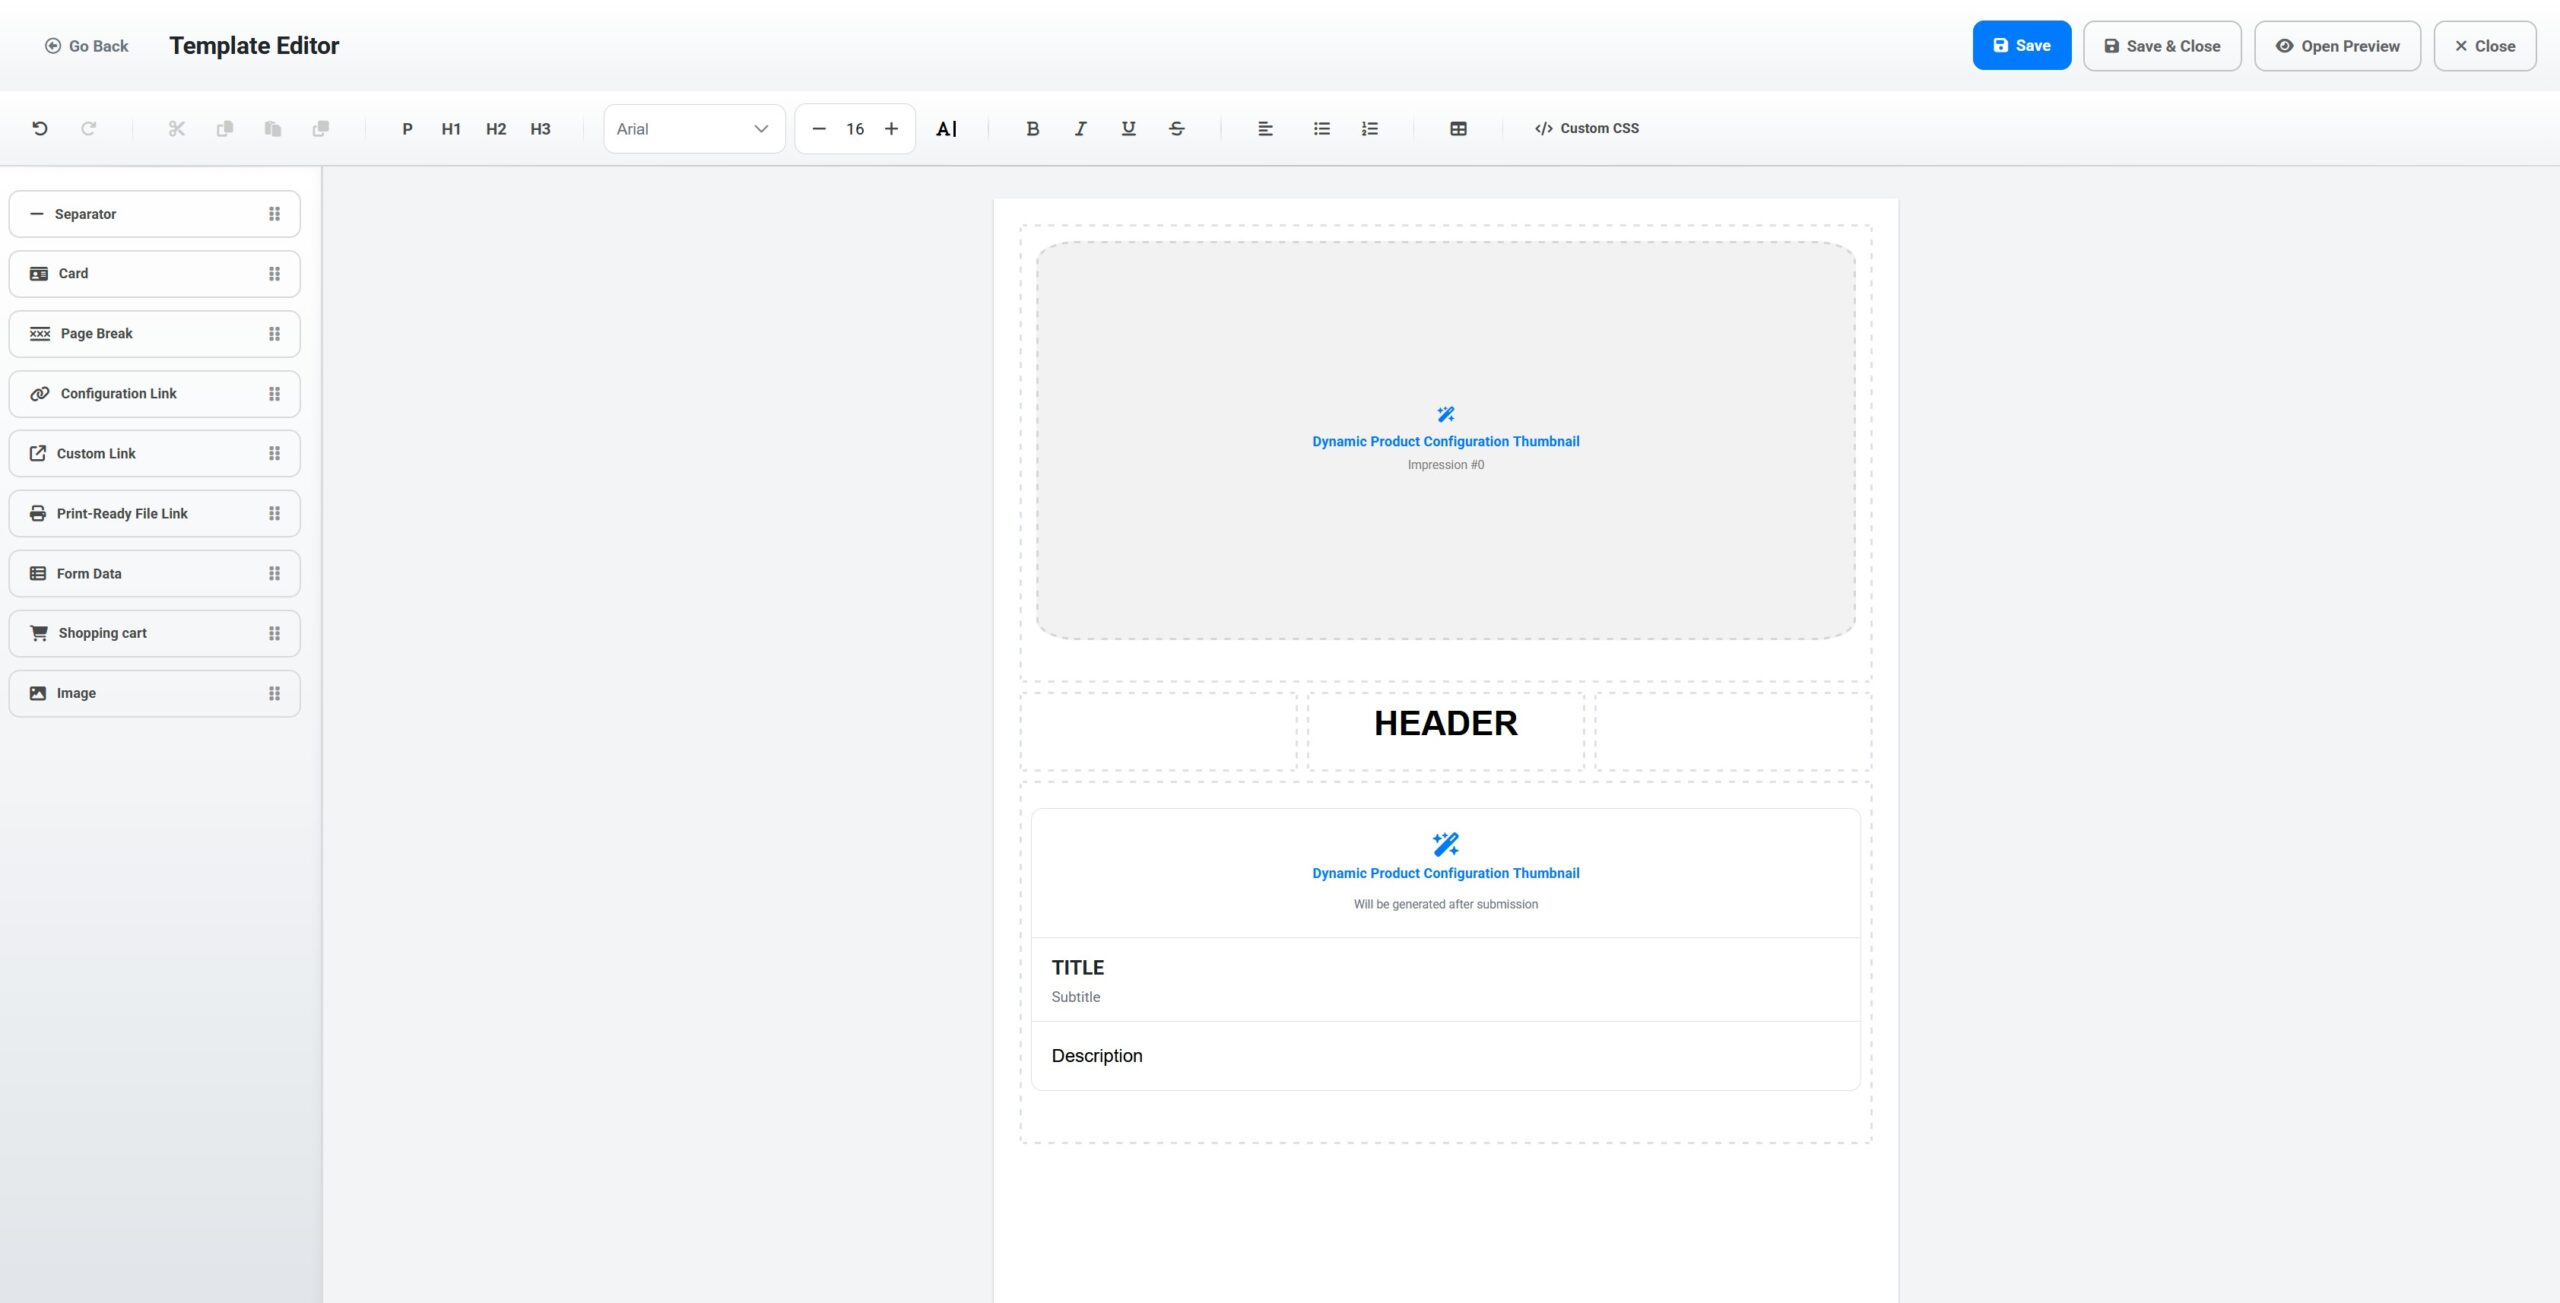Open the text alignment options
The width and height of the screenshot is (2560, 1303).
pos(1265,128)
